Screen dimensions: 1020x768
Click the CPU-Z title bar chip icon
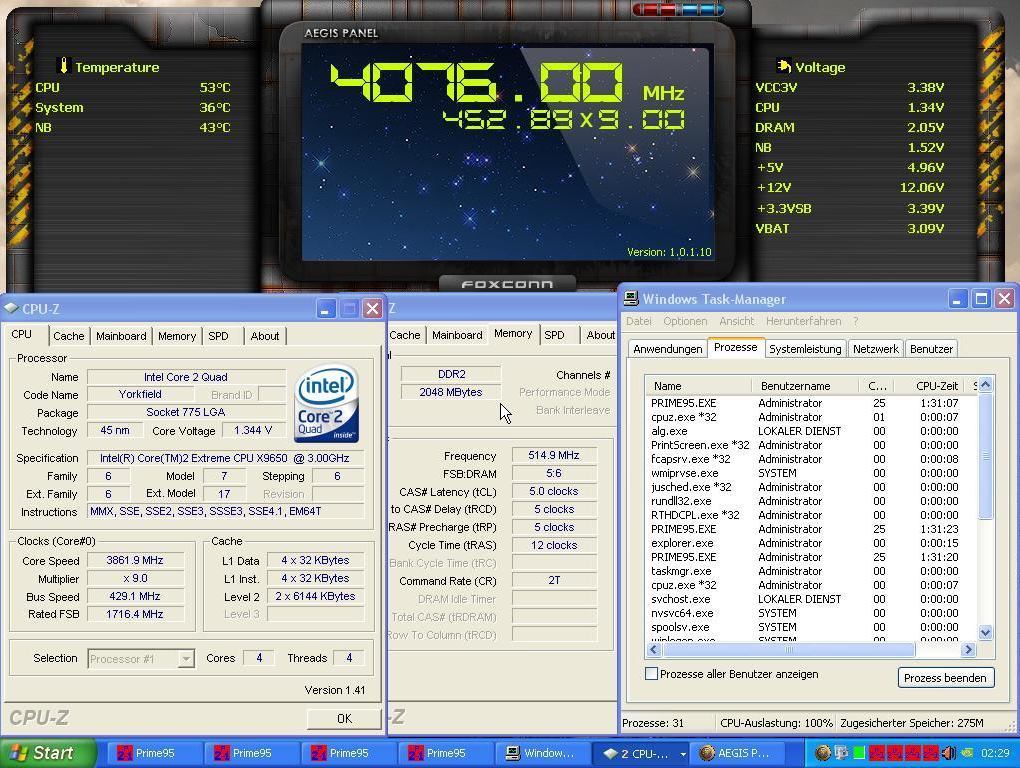click(x=11, y=308)
